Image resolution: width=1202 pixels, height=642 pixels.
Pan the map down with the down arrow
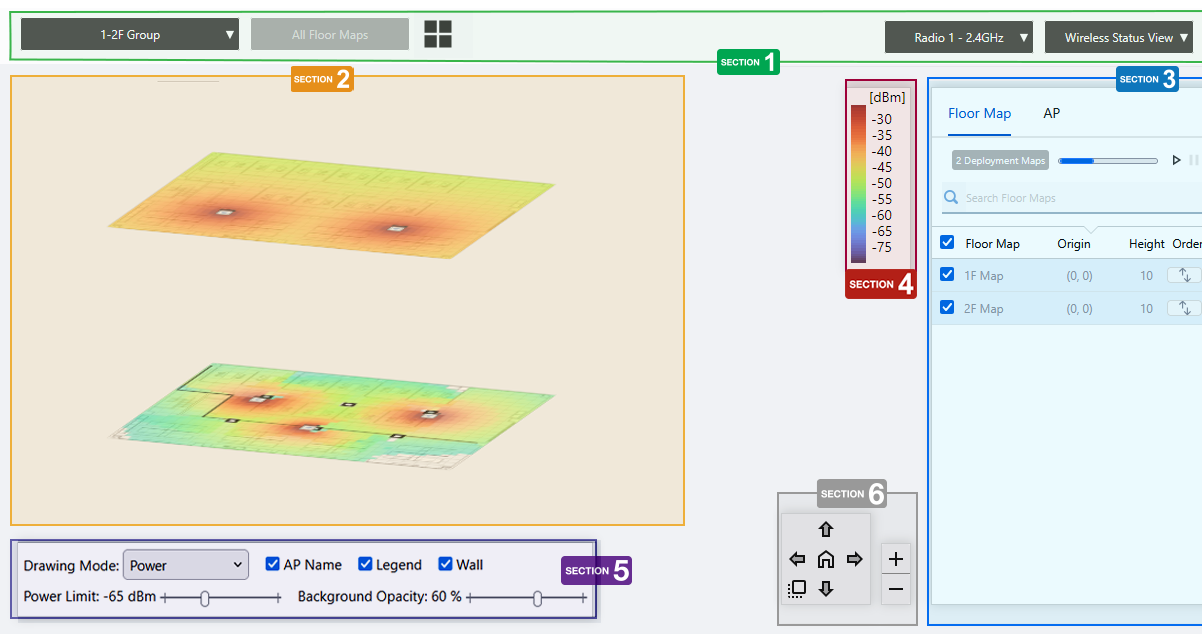coord(826,588)
